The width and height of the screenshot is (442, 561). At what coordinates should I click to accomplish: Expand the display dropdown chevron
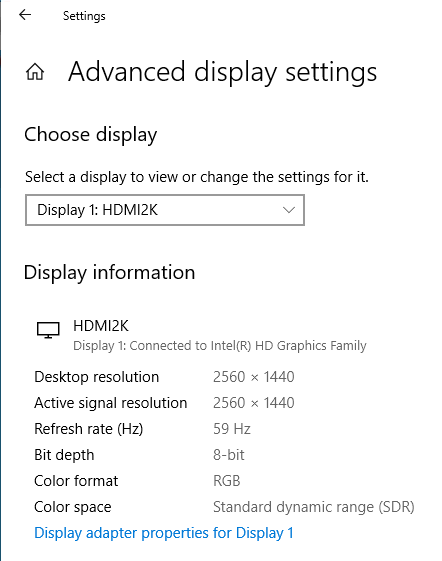[288, 210]
